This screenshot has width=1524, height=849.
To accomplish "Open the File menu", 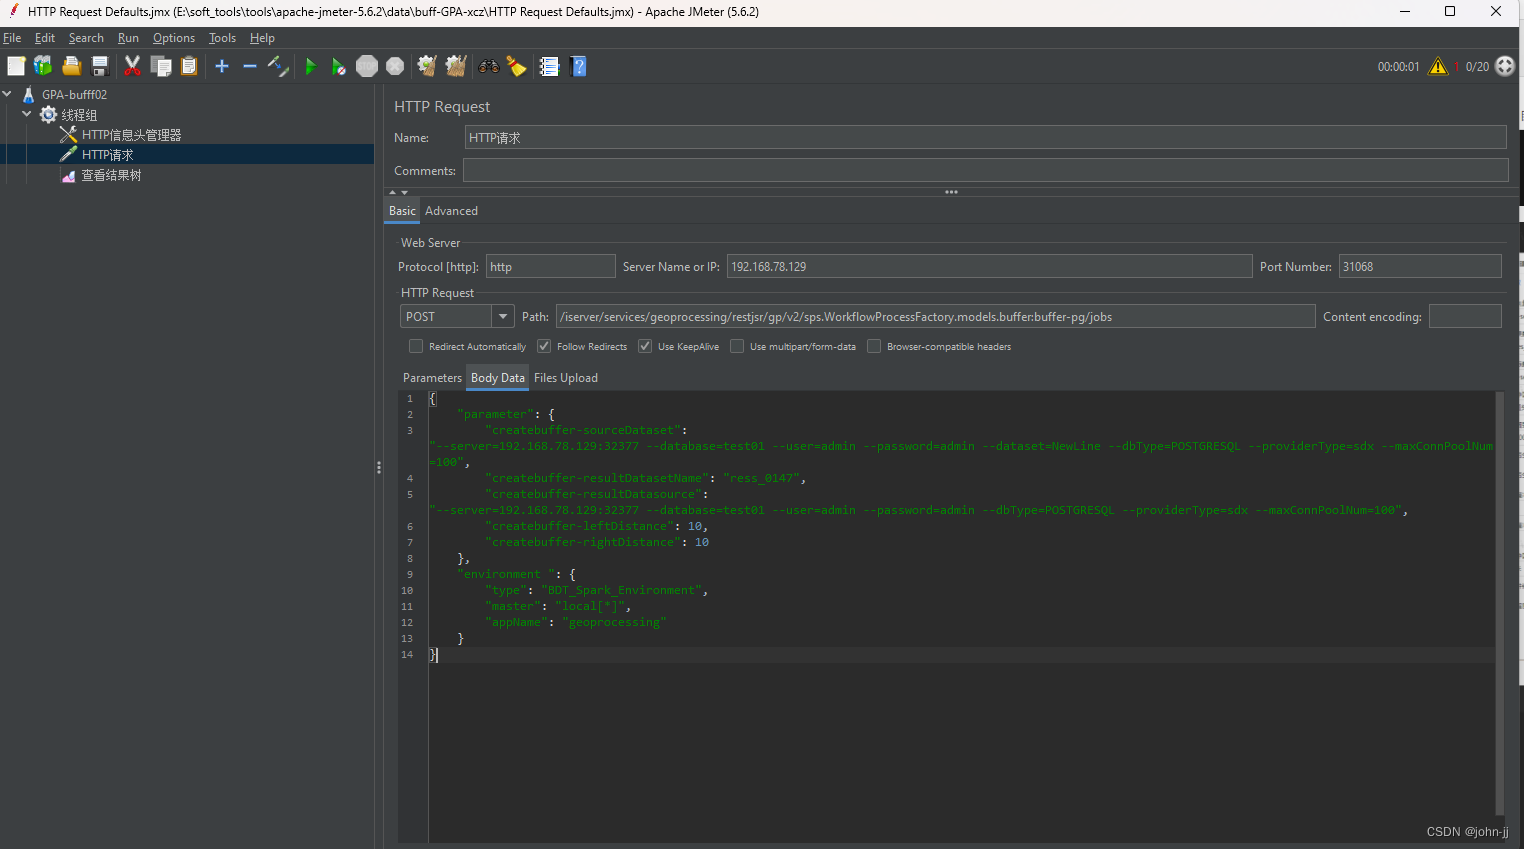I will [12, 38].
